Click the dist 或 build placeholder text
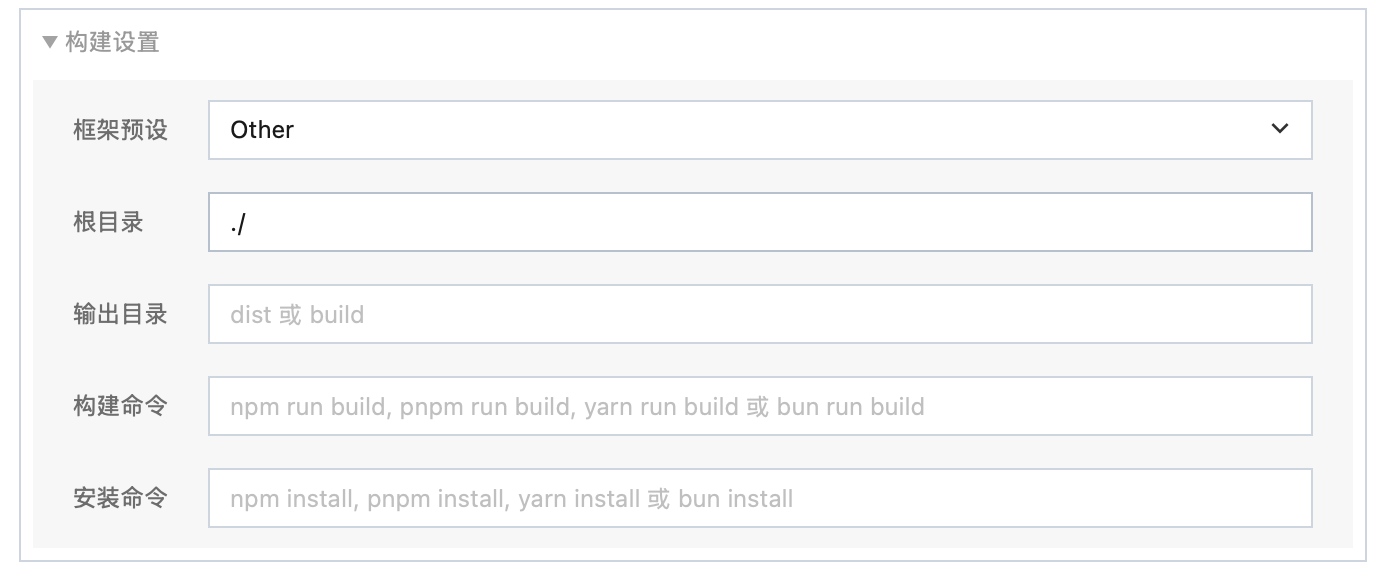 [297, 315]
